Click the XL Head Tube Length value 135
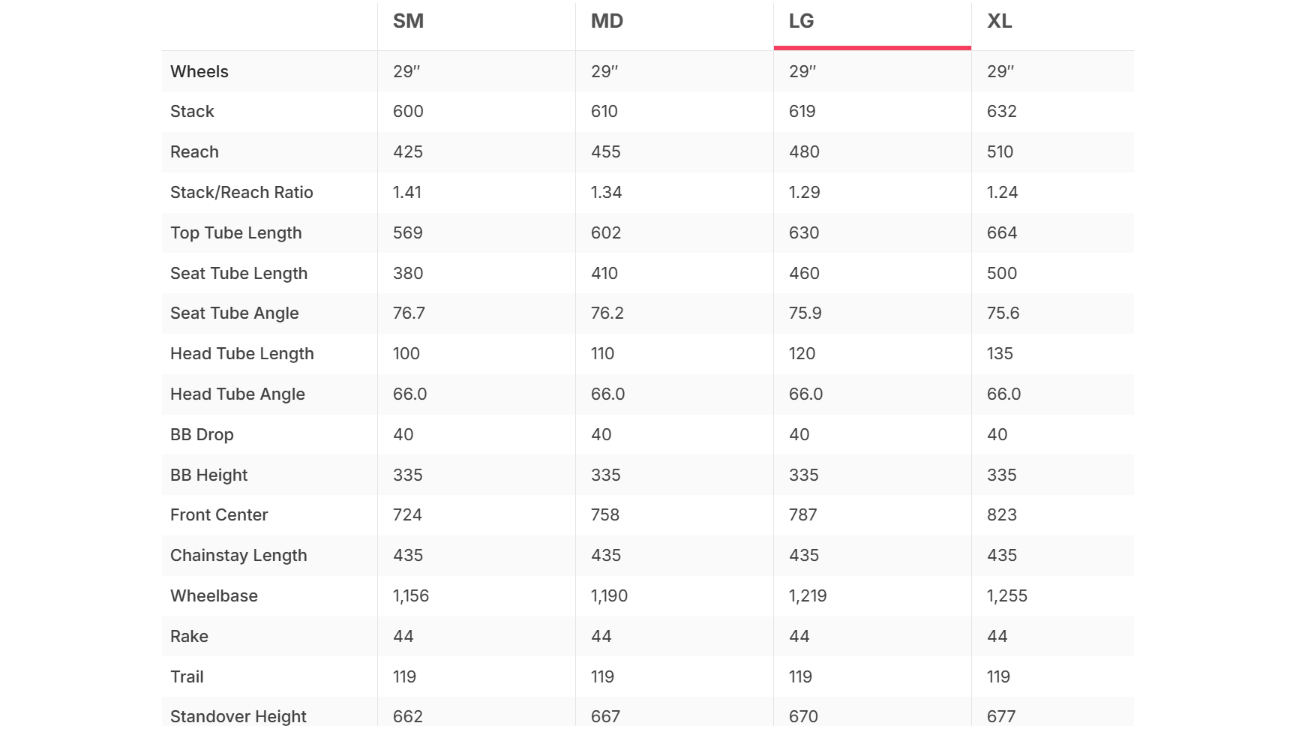Screen dimensions: 1296x730 coord(1000,354)
